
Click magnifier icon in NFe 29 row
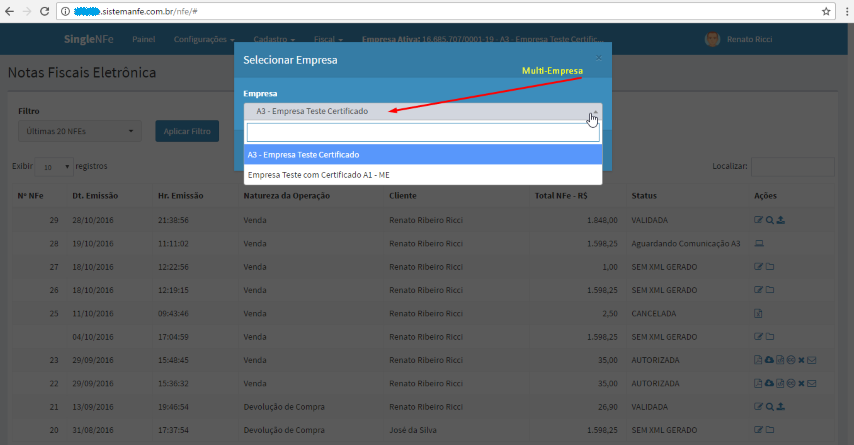click(769, 219)
